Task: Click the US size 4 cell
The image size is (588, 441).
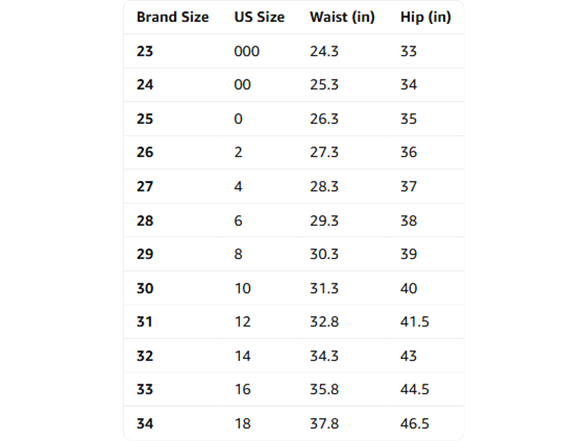Action: pos(238,186)
